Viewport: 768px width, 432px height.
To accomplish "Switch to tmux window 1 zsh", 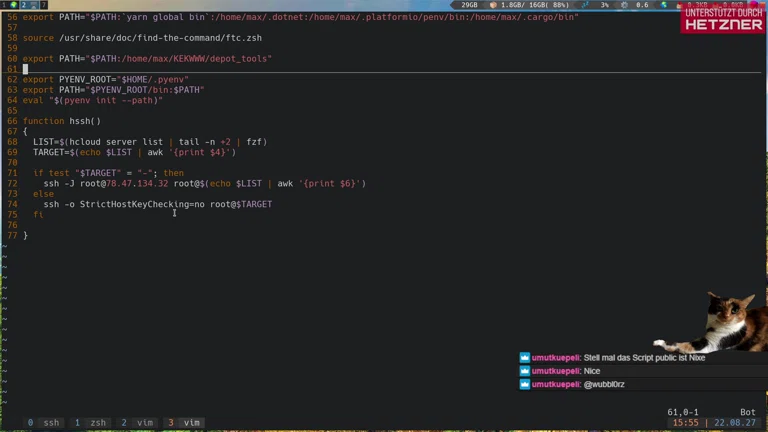I will point(90,423).
